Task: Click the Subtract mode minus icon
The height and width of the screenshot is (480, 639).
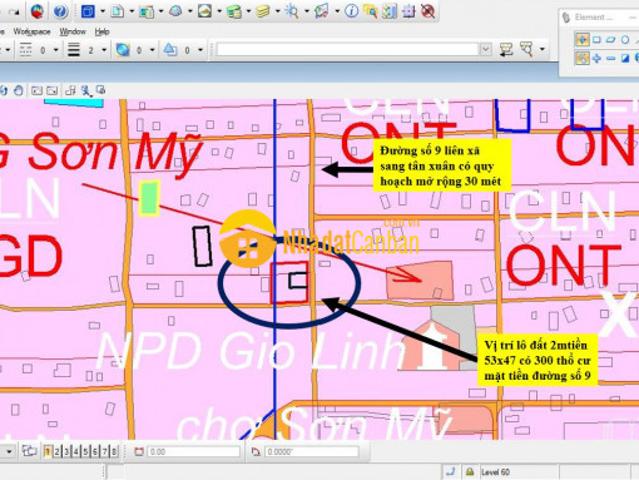Action: pos(611,58)
